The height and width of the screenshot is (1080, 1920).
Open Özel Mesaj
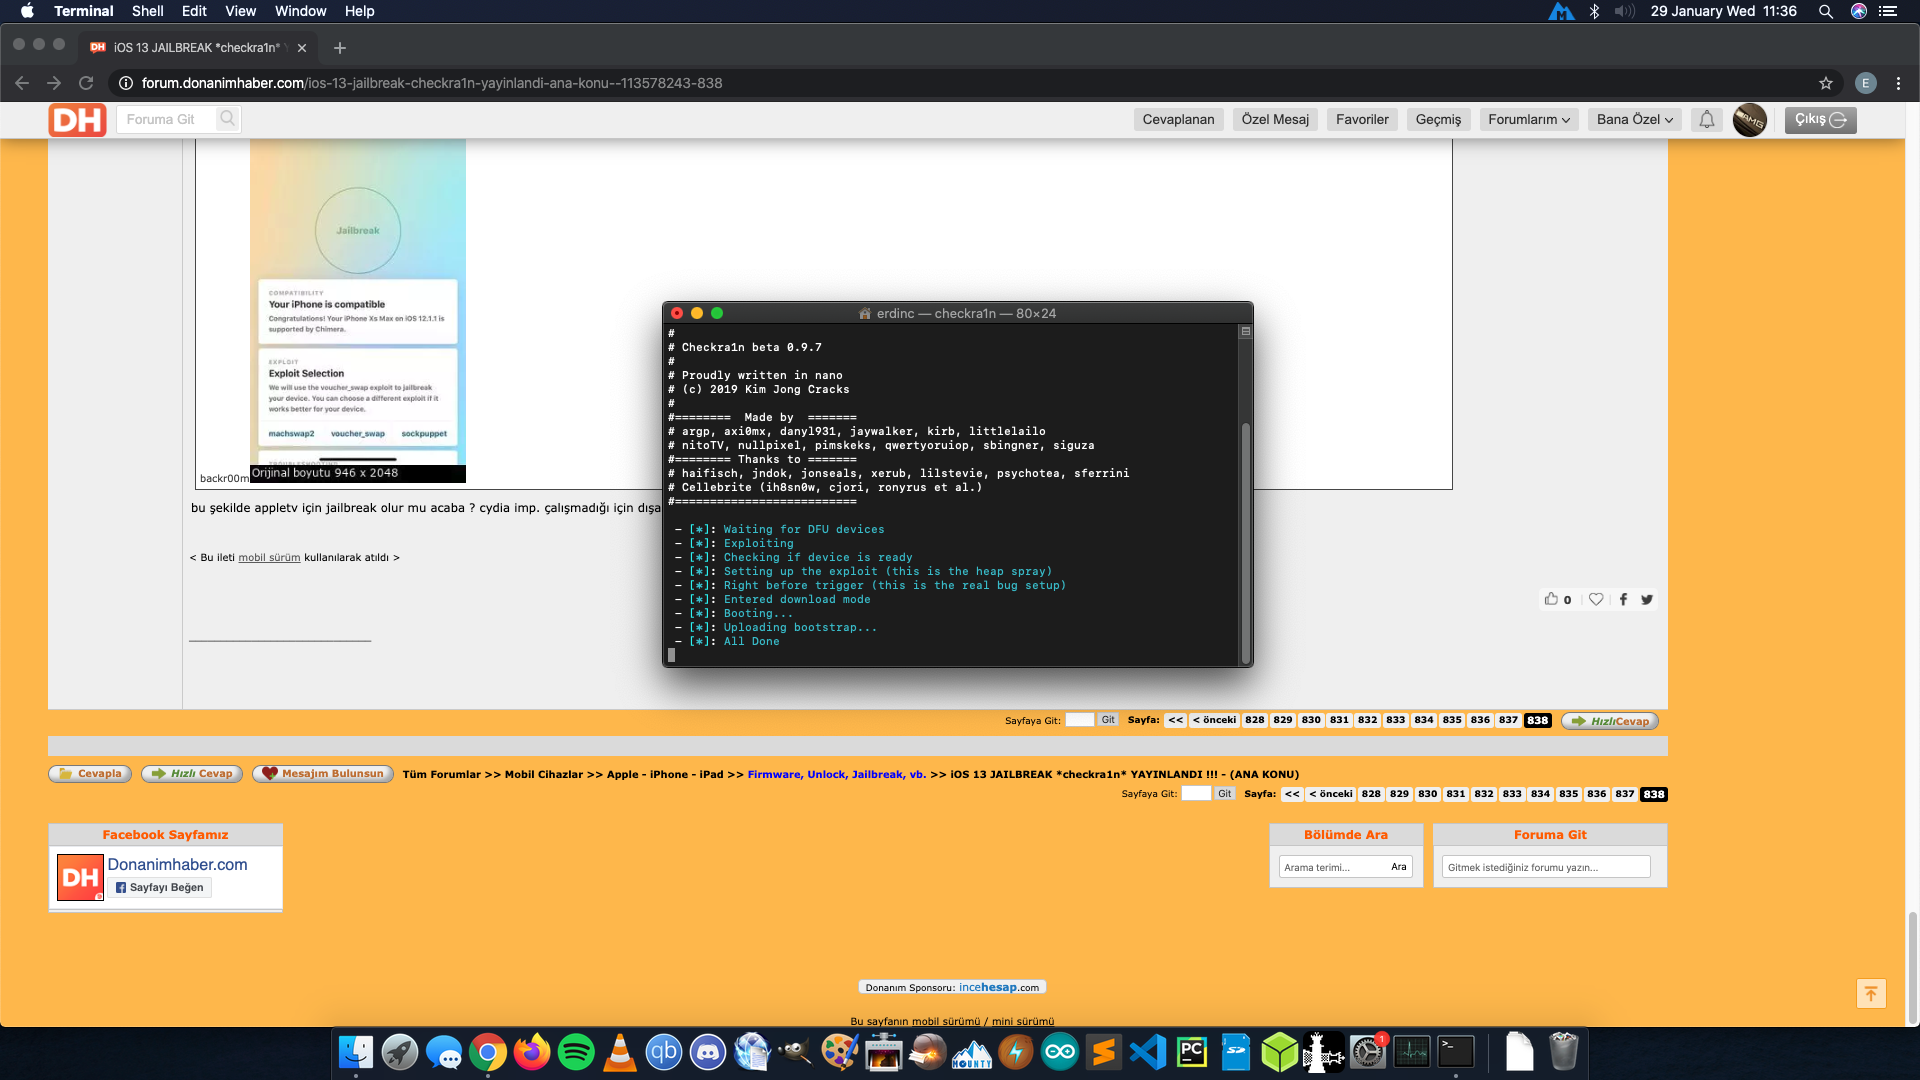tap(1275, 120)
